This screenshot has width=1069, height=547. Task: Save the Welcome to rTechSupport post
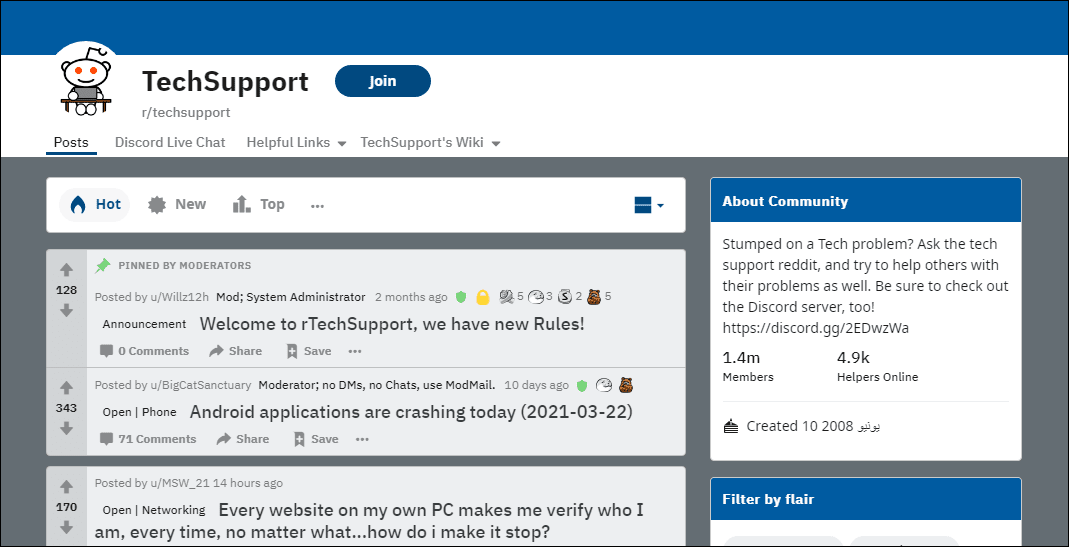tap(309, 351)
